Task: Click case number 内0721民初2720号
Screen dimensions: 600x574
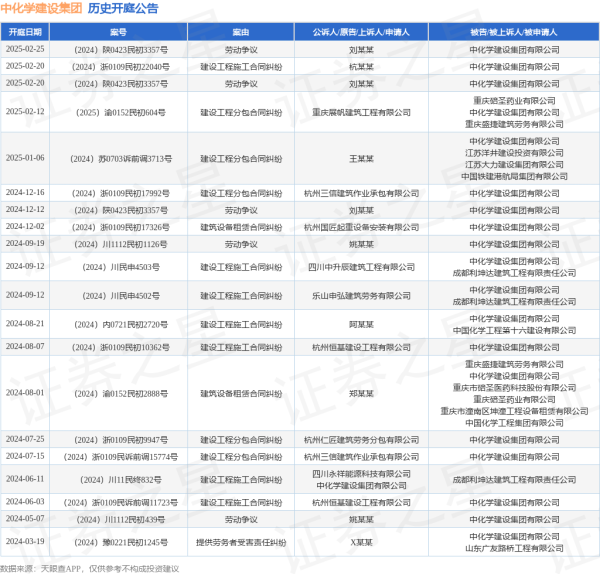Action: (x=121, y=325)
